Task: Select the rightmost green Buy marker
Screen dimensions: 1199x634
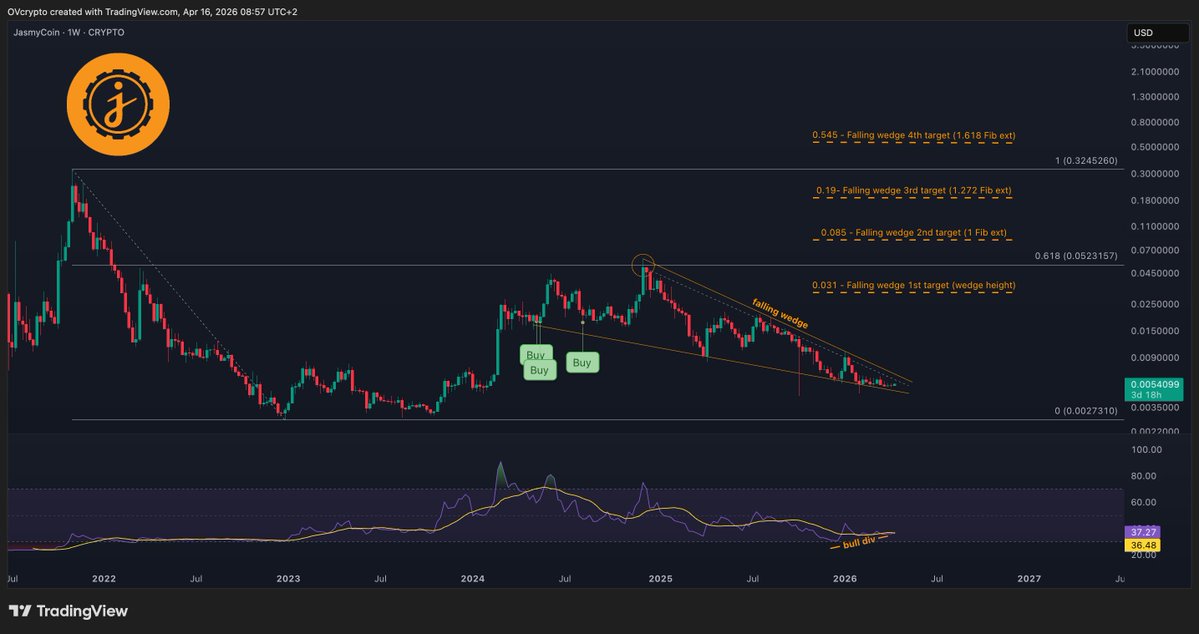Action: tap(582, 362)
